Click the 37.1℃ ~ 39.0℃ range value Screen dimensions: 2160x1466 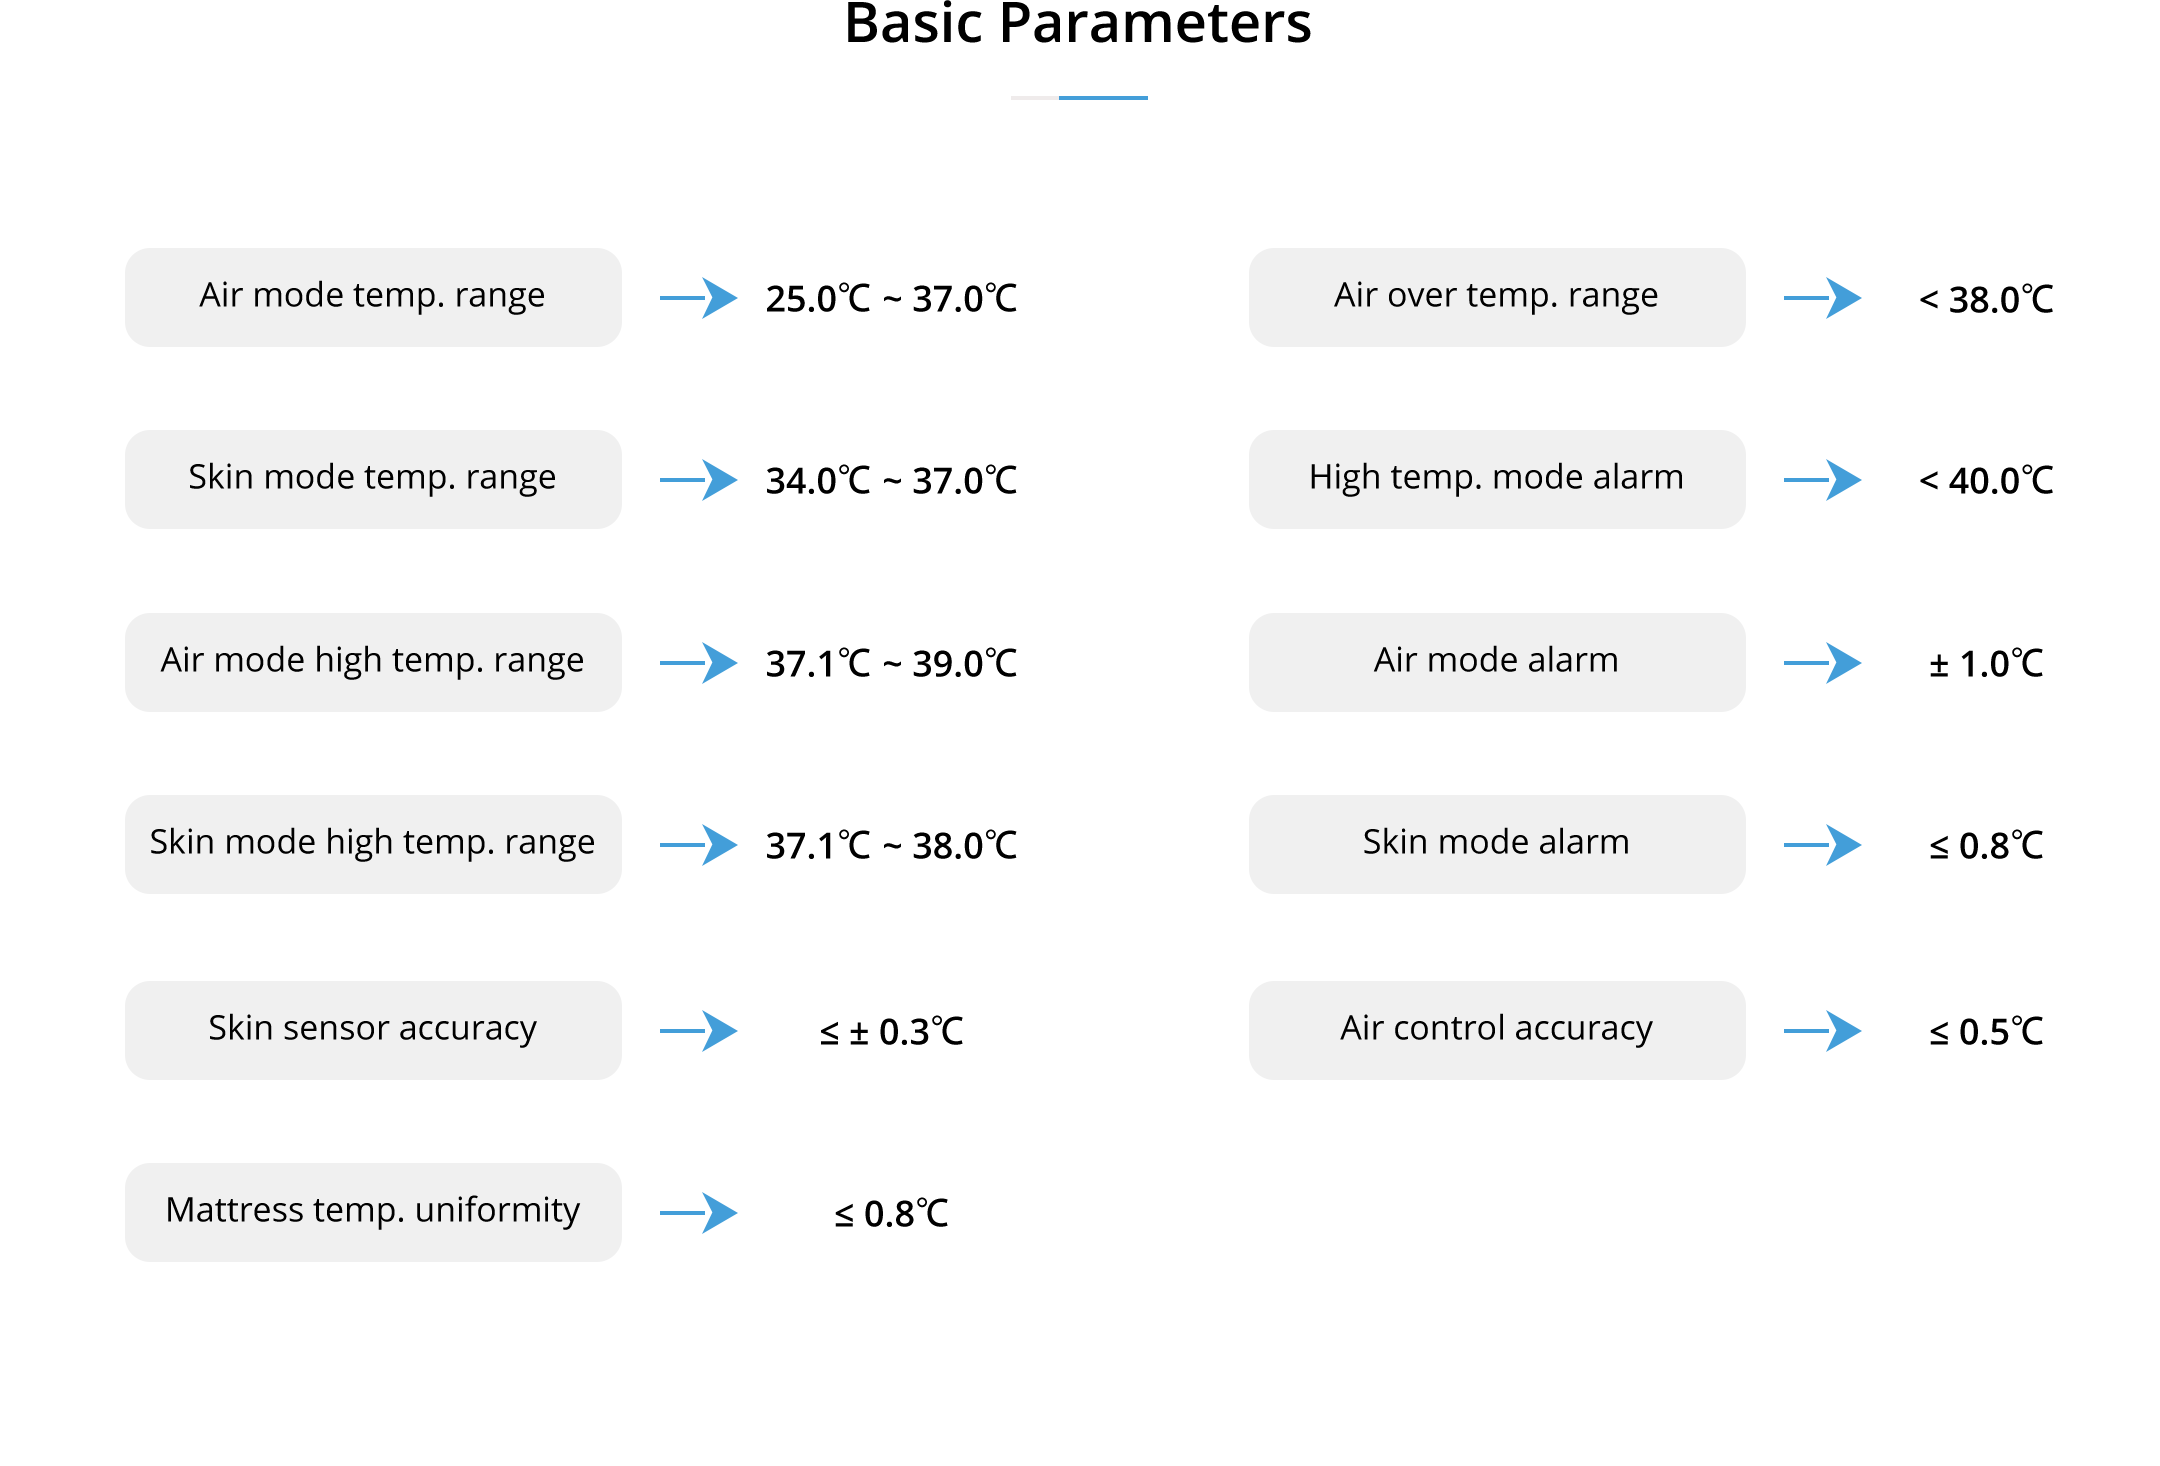click(x=891, y=664)
